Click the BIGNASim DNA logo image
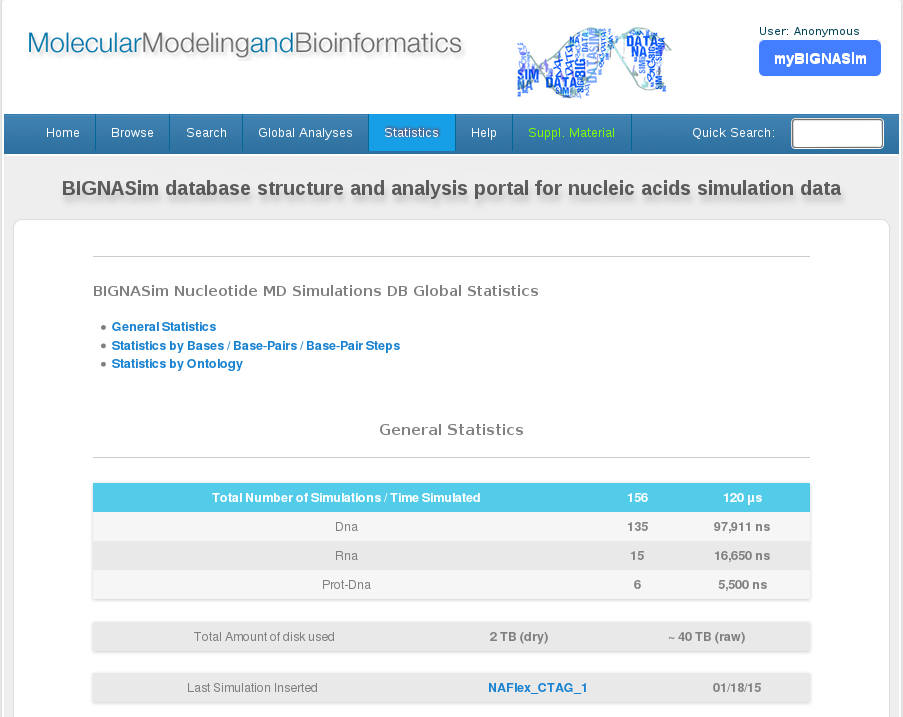Screen dimensions: 903x717 point(593,62)
